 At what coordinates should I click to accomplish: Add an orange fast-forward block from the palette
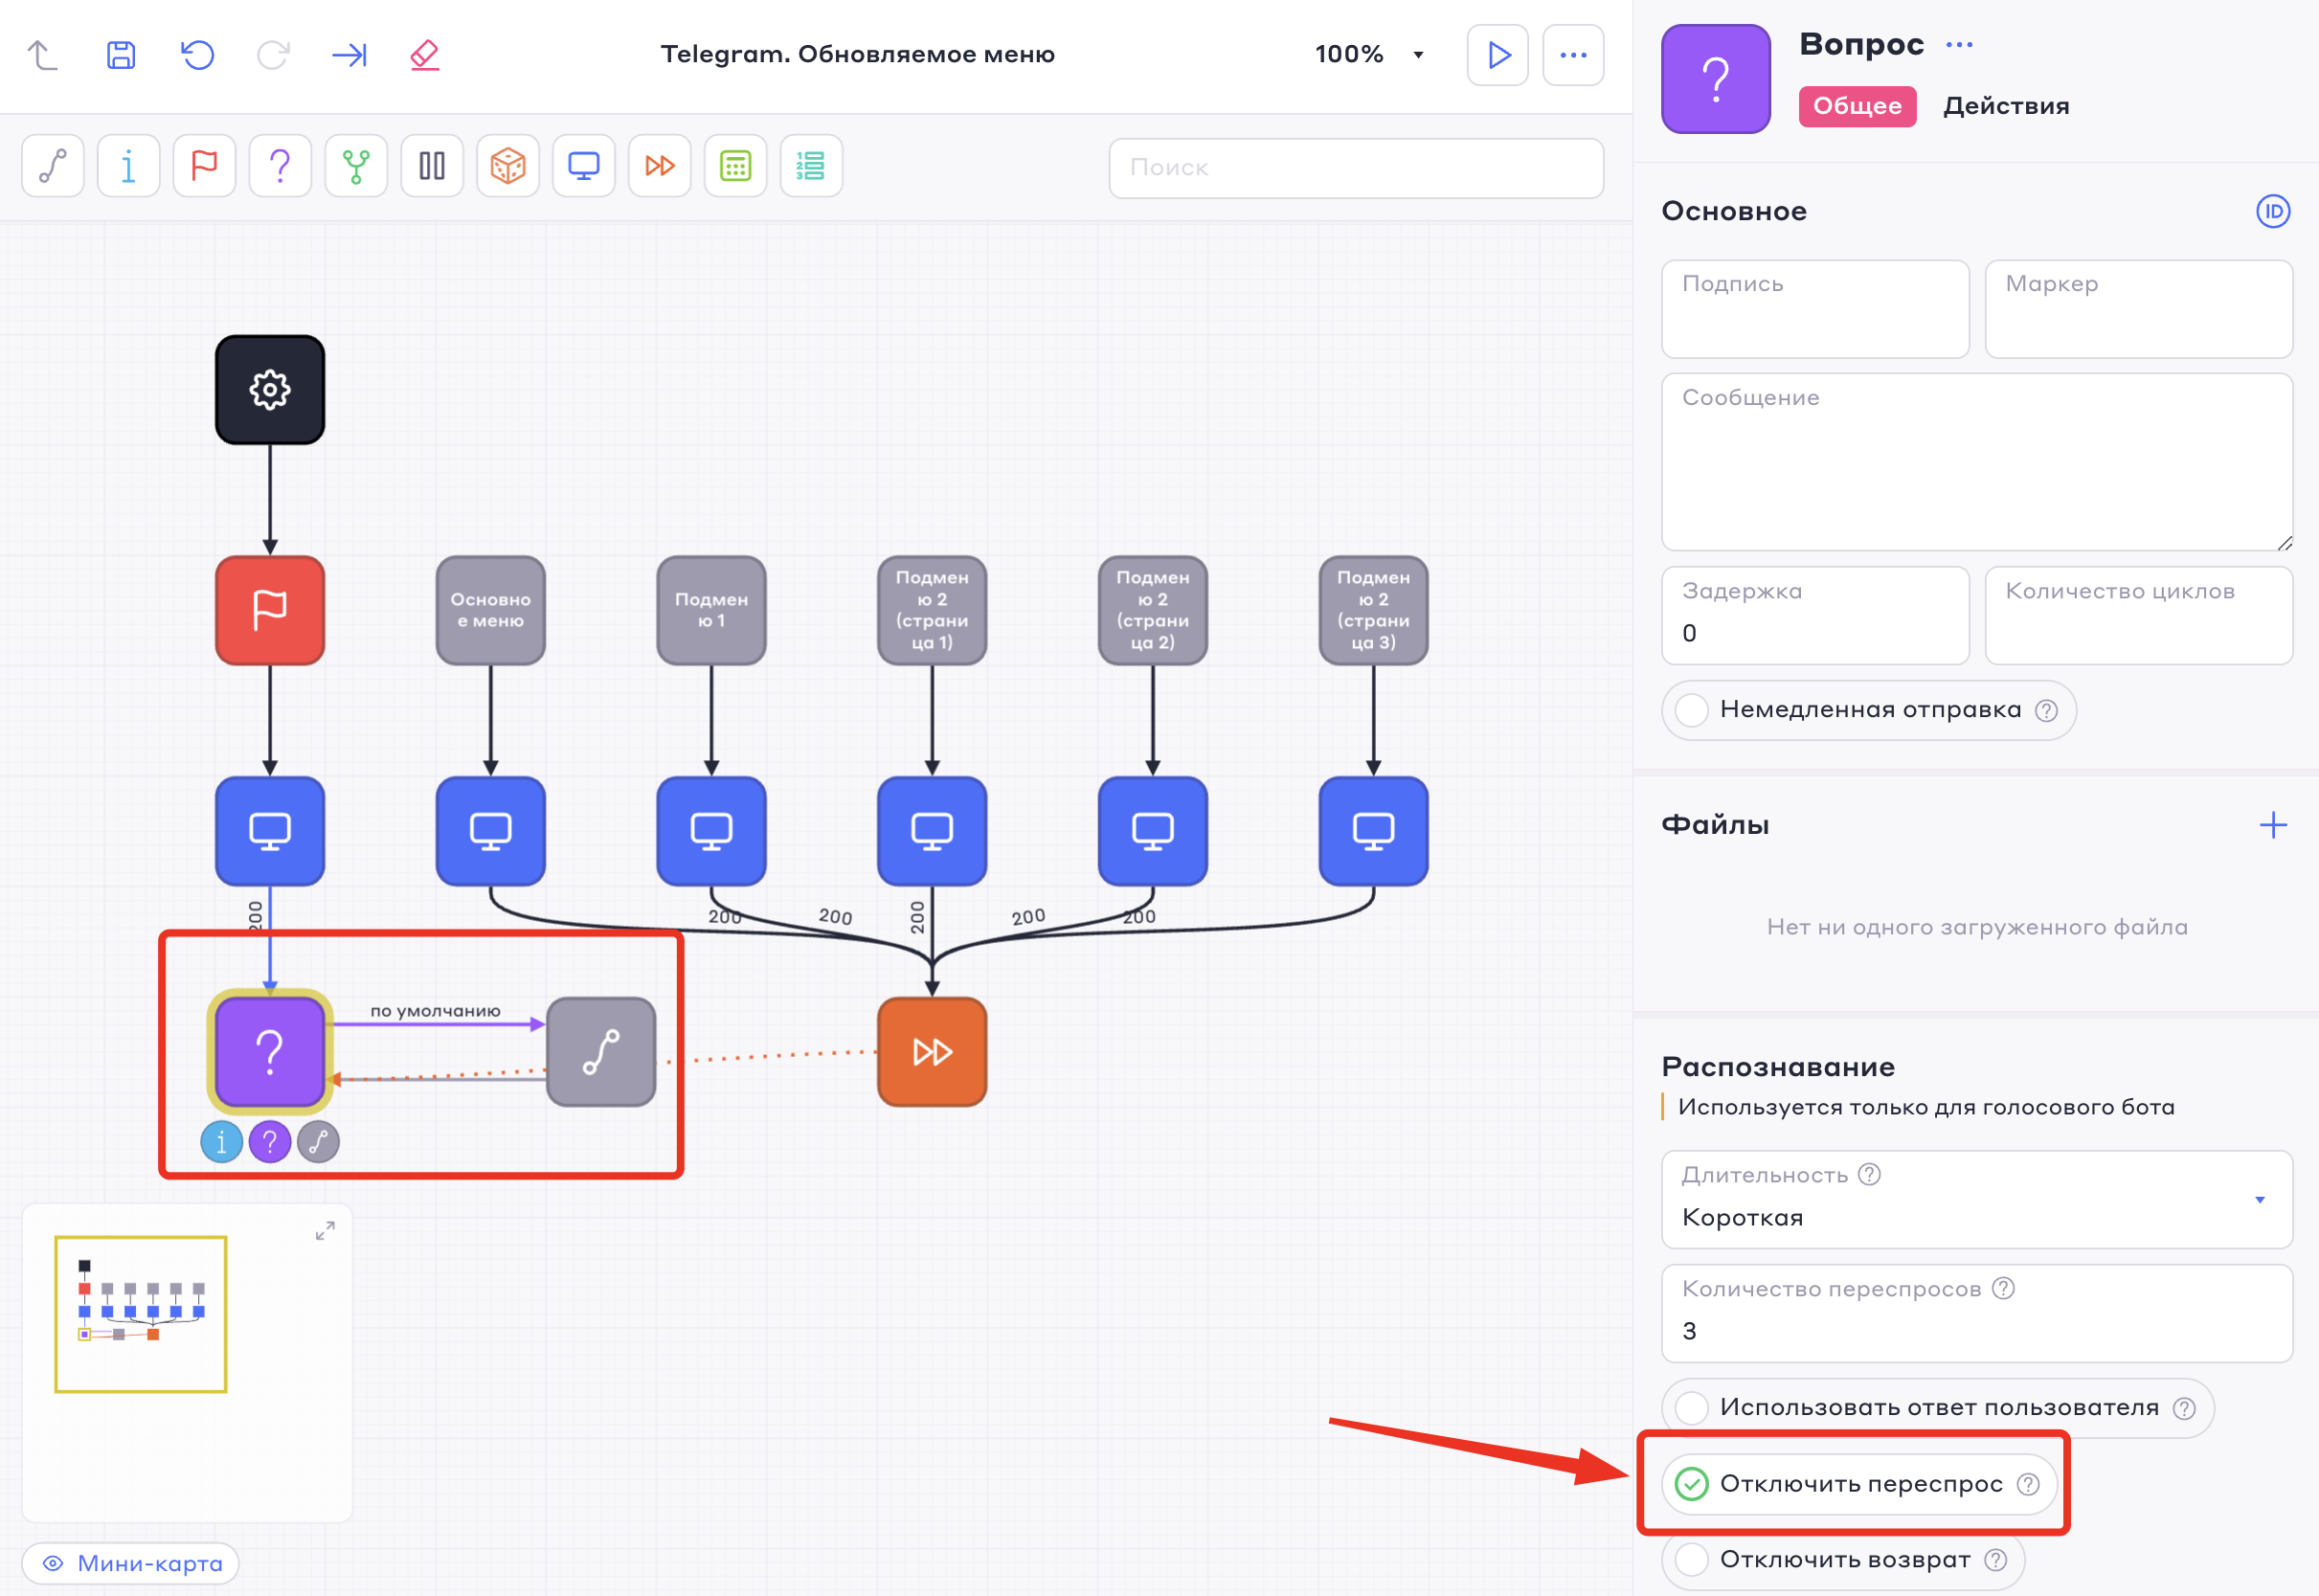660,166
